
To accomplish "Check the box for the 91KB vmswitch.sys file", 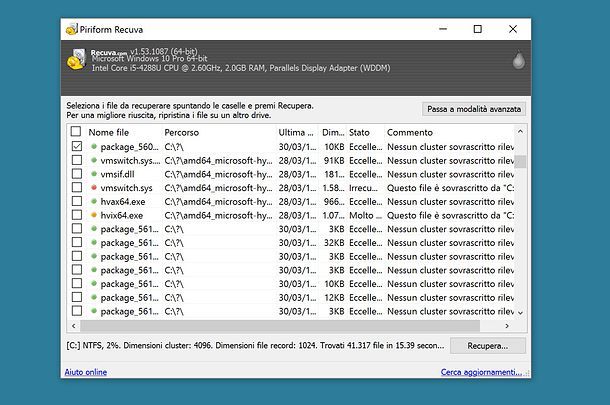I will (x=77, y=160).
